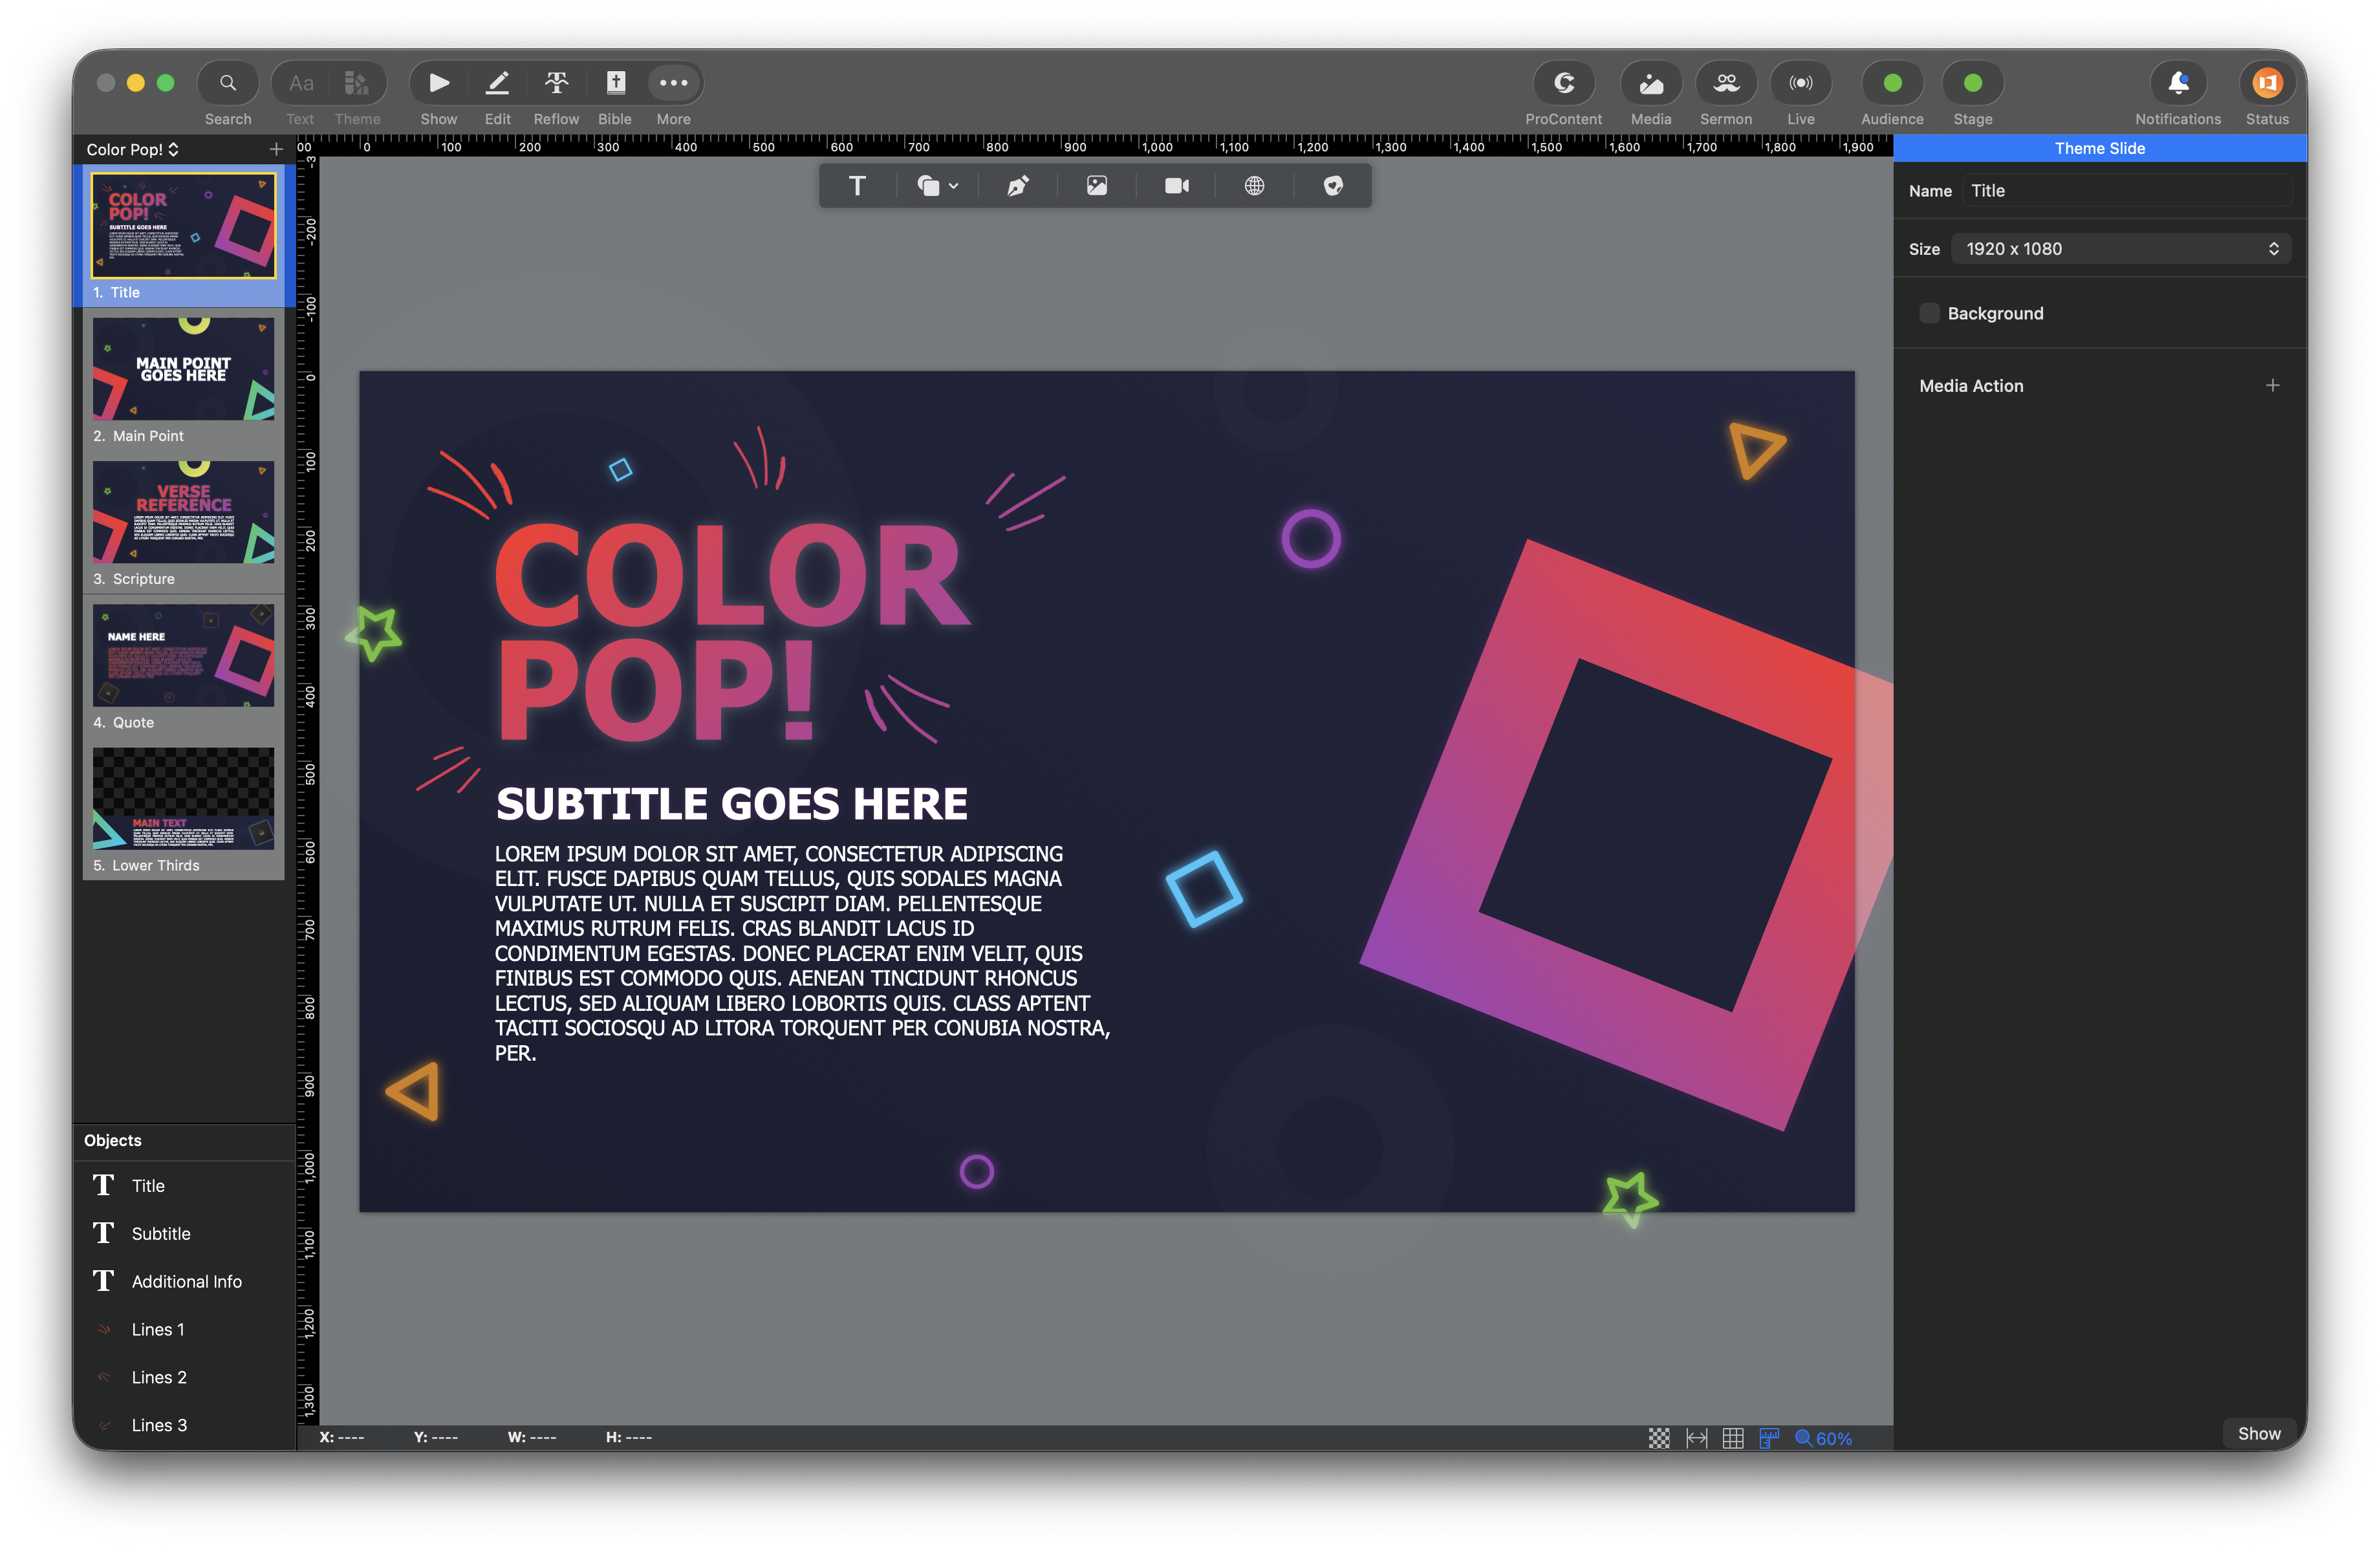The height and width of the screenshot is (1547, 2380).
Task: Open ProContent library
Action: 1563,84
